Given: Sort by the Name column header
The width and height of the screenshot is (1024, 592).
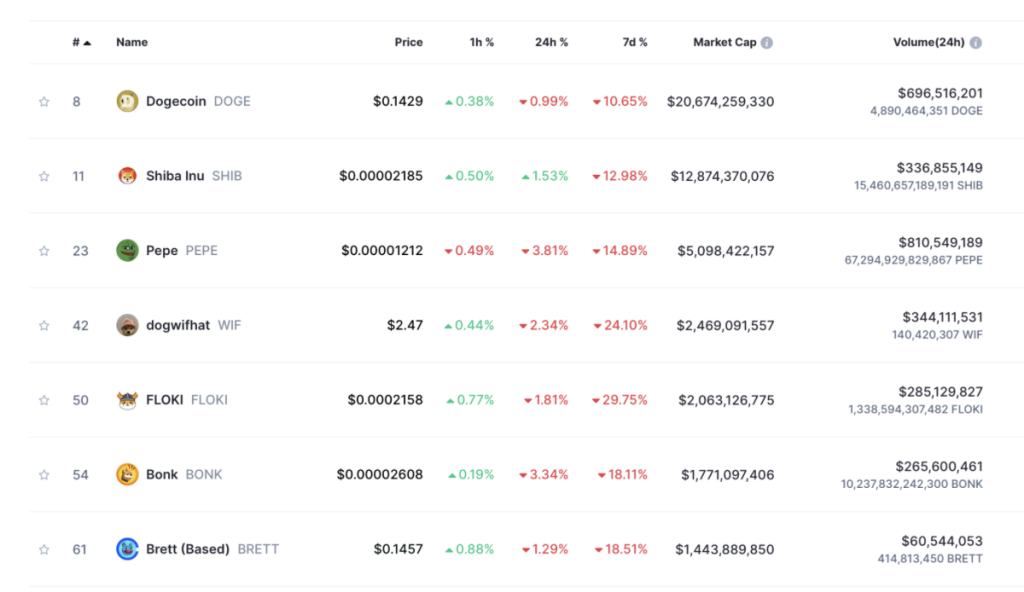Looking at the screenshot, I should pyautogui.click(x=132, y=42).
